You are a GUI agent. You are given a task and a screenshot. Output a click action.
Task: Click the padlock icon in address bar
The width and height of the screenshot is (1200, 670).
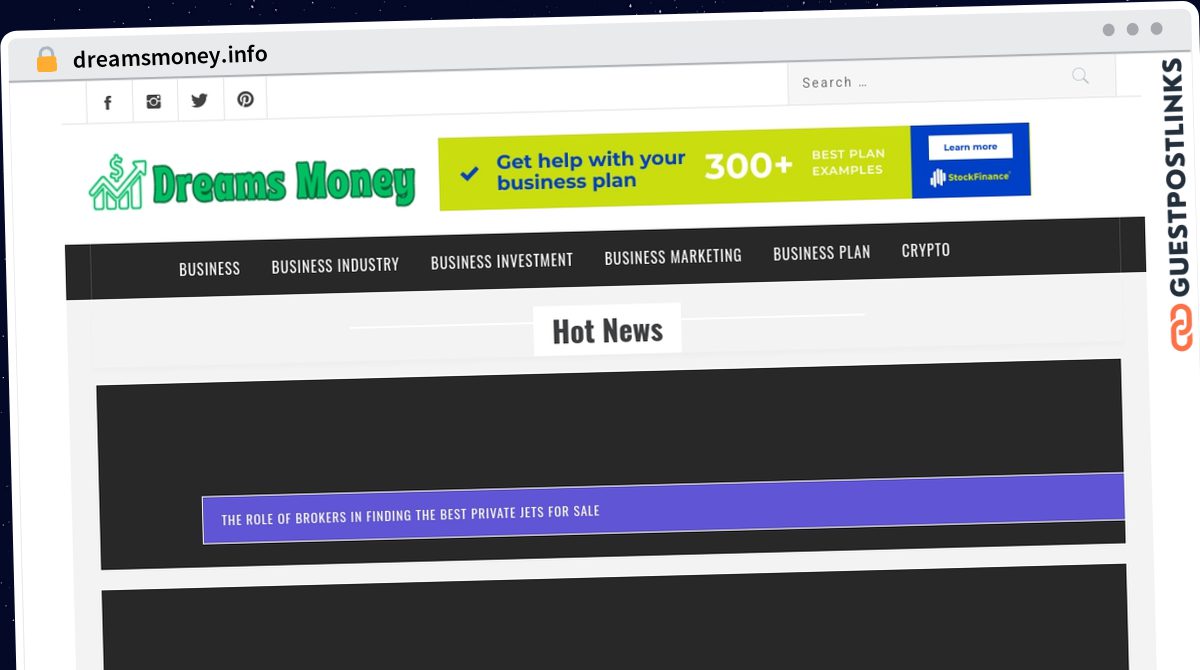46,60
